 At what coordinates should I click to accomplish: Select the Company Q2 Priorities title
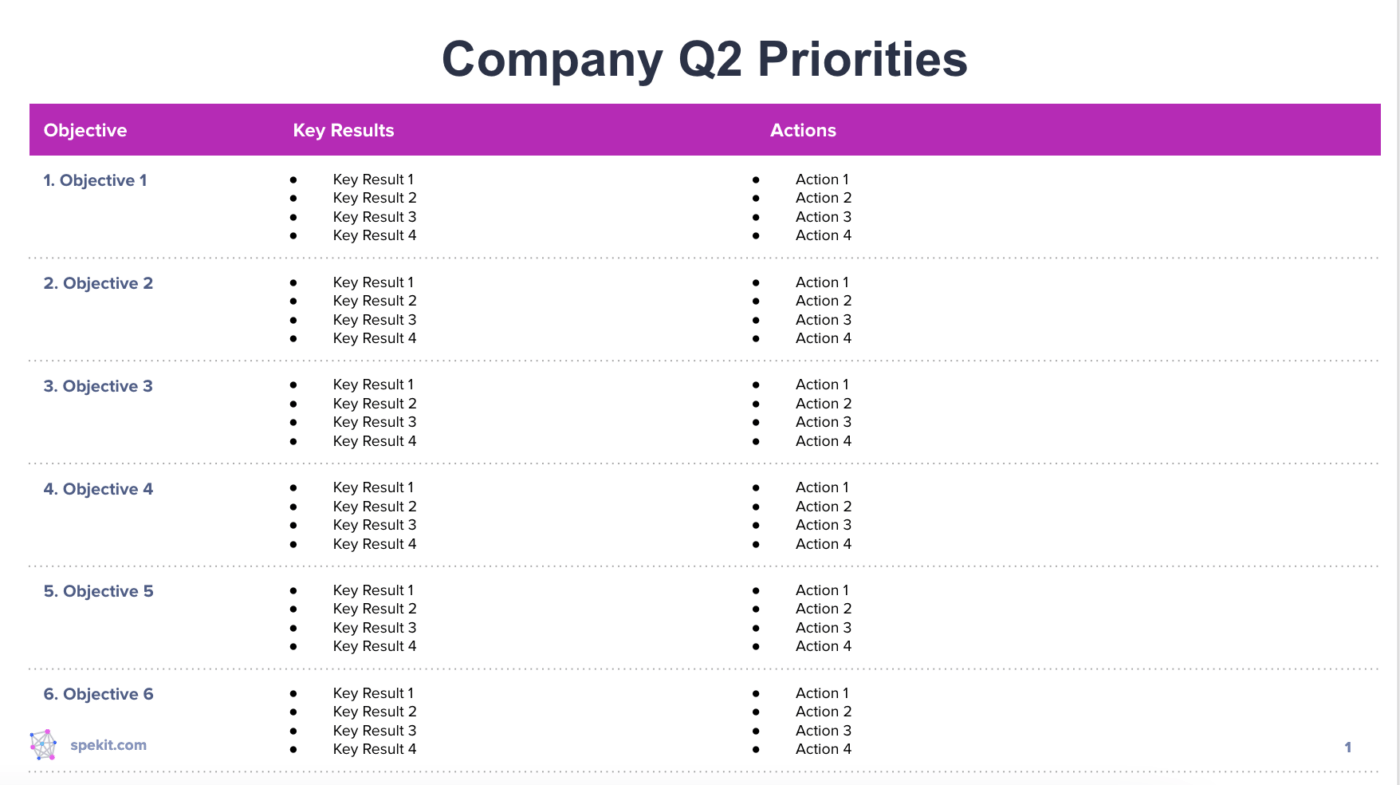pyautogui.click(x=704, y=59)
